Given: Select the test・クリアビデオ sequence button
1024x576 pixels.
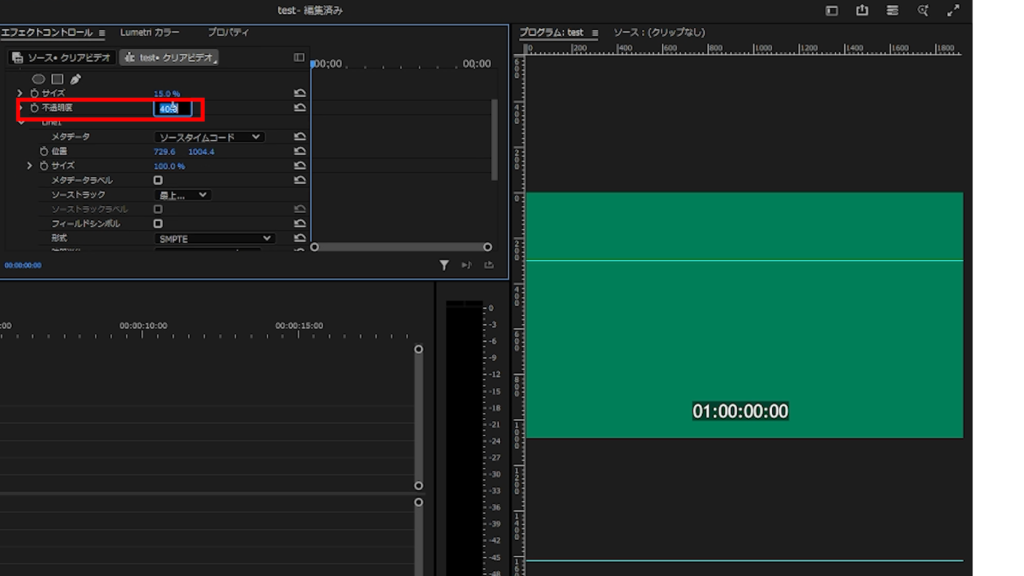Looking at the screenshot, I should click(169, 57).
